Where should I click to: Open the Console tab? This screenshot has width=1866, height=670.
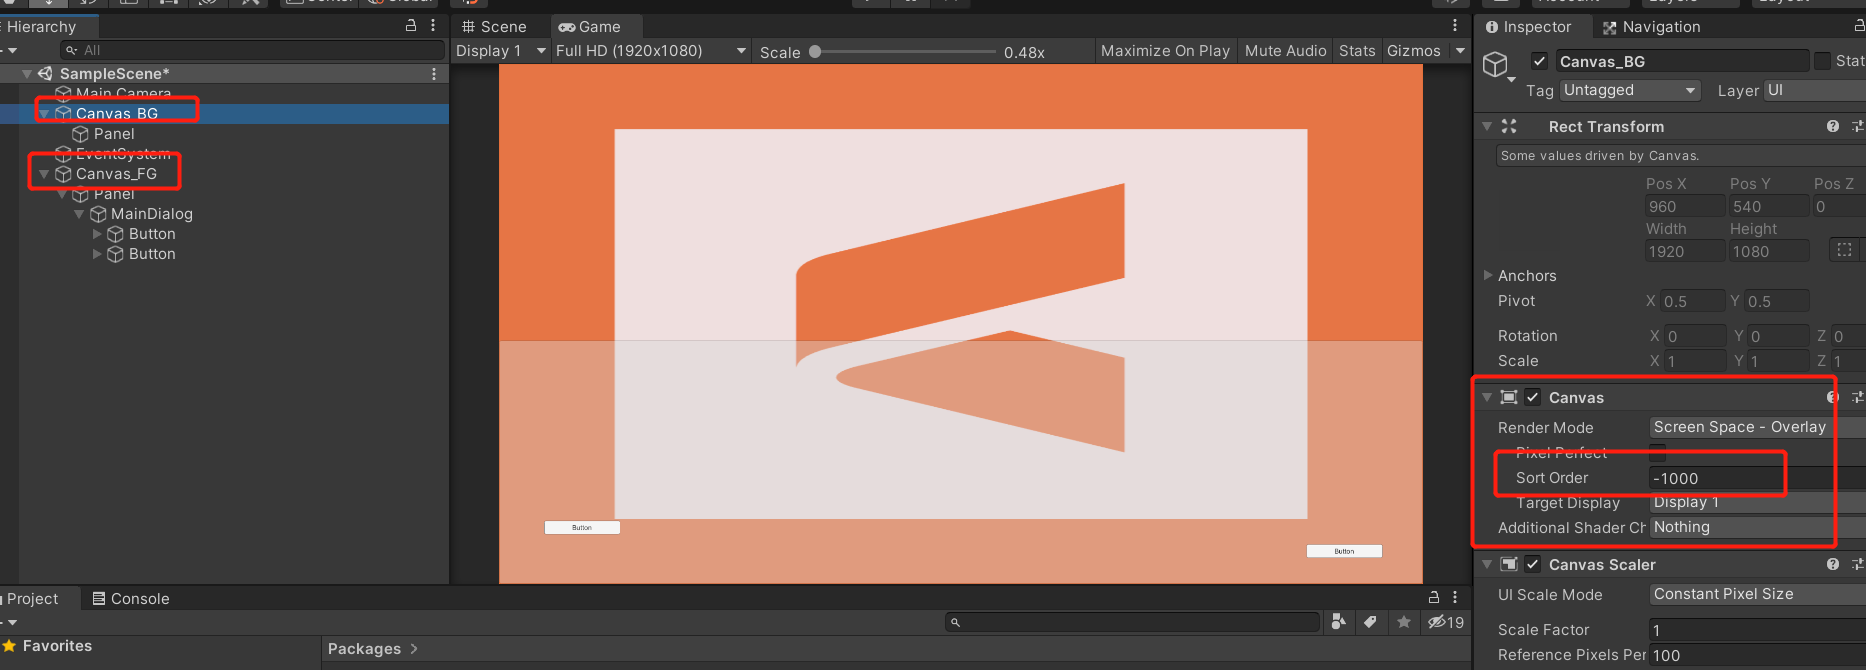click(x=131, y=599)
